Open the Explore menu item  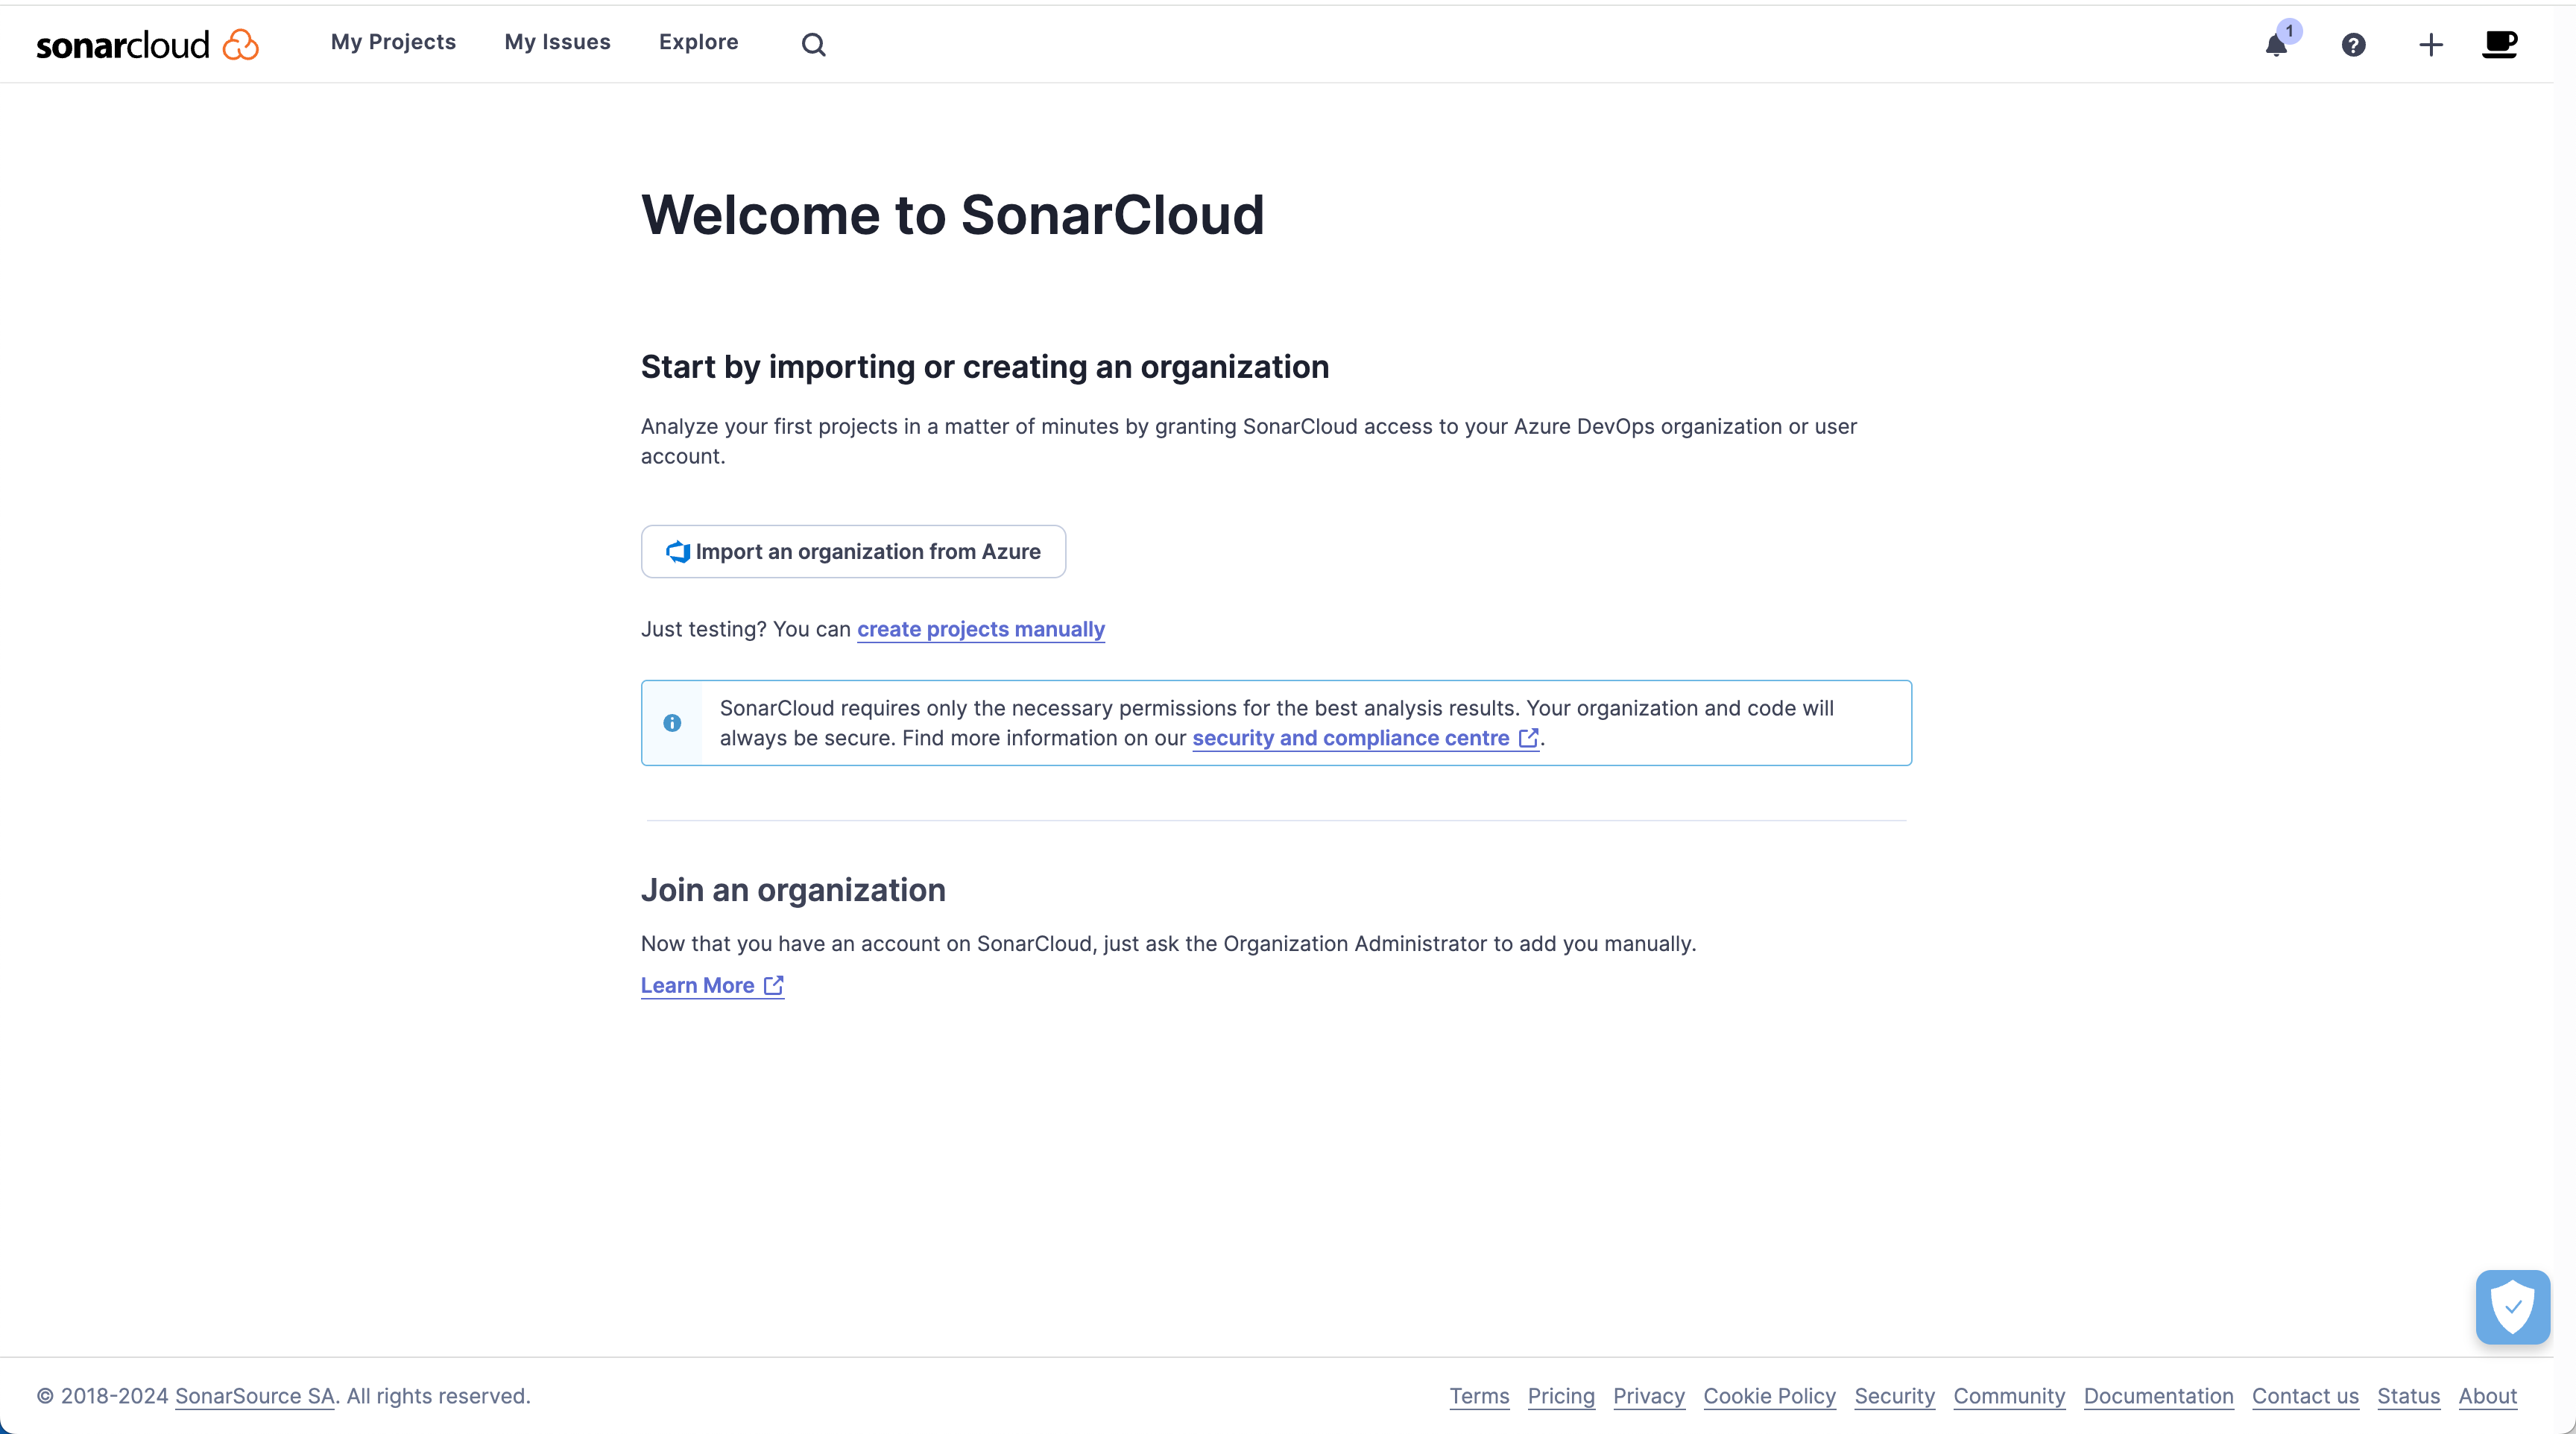coord(698,42)
